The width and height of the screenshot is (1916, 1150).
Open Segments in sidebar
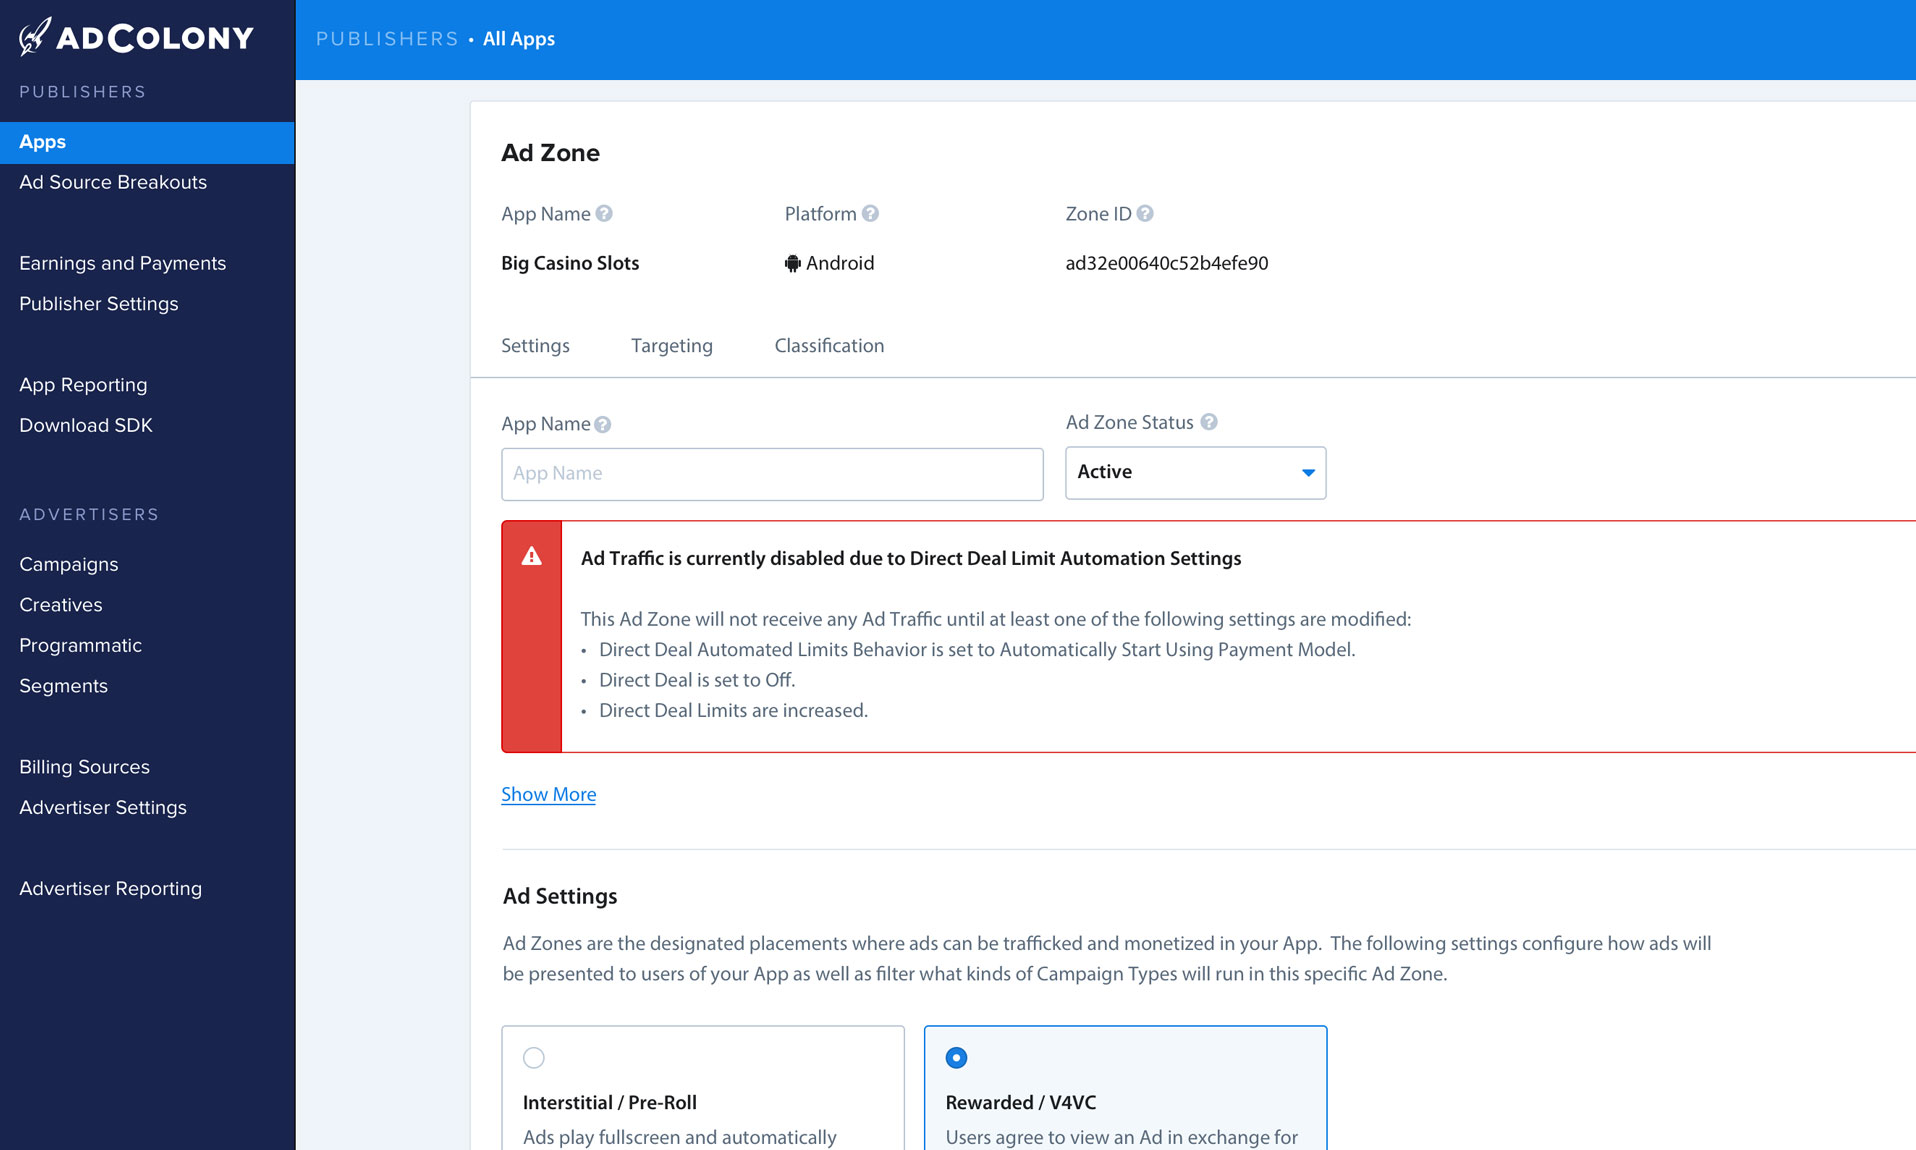pos(63,685)
